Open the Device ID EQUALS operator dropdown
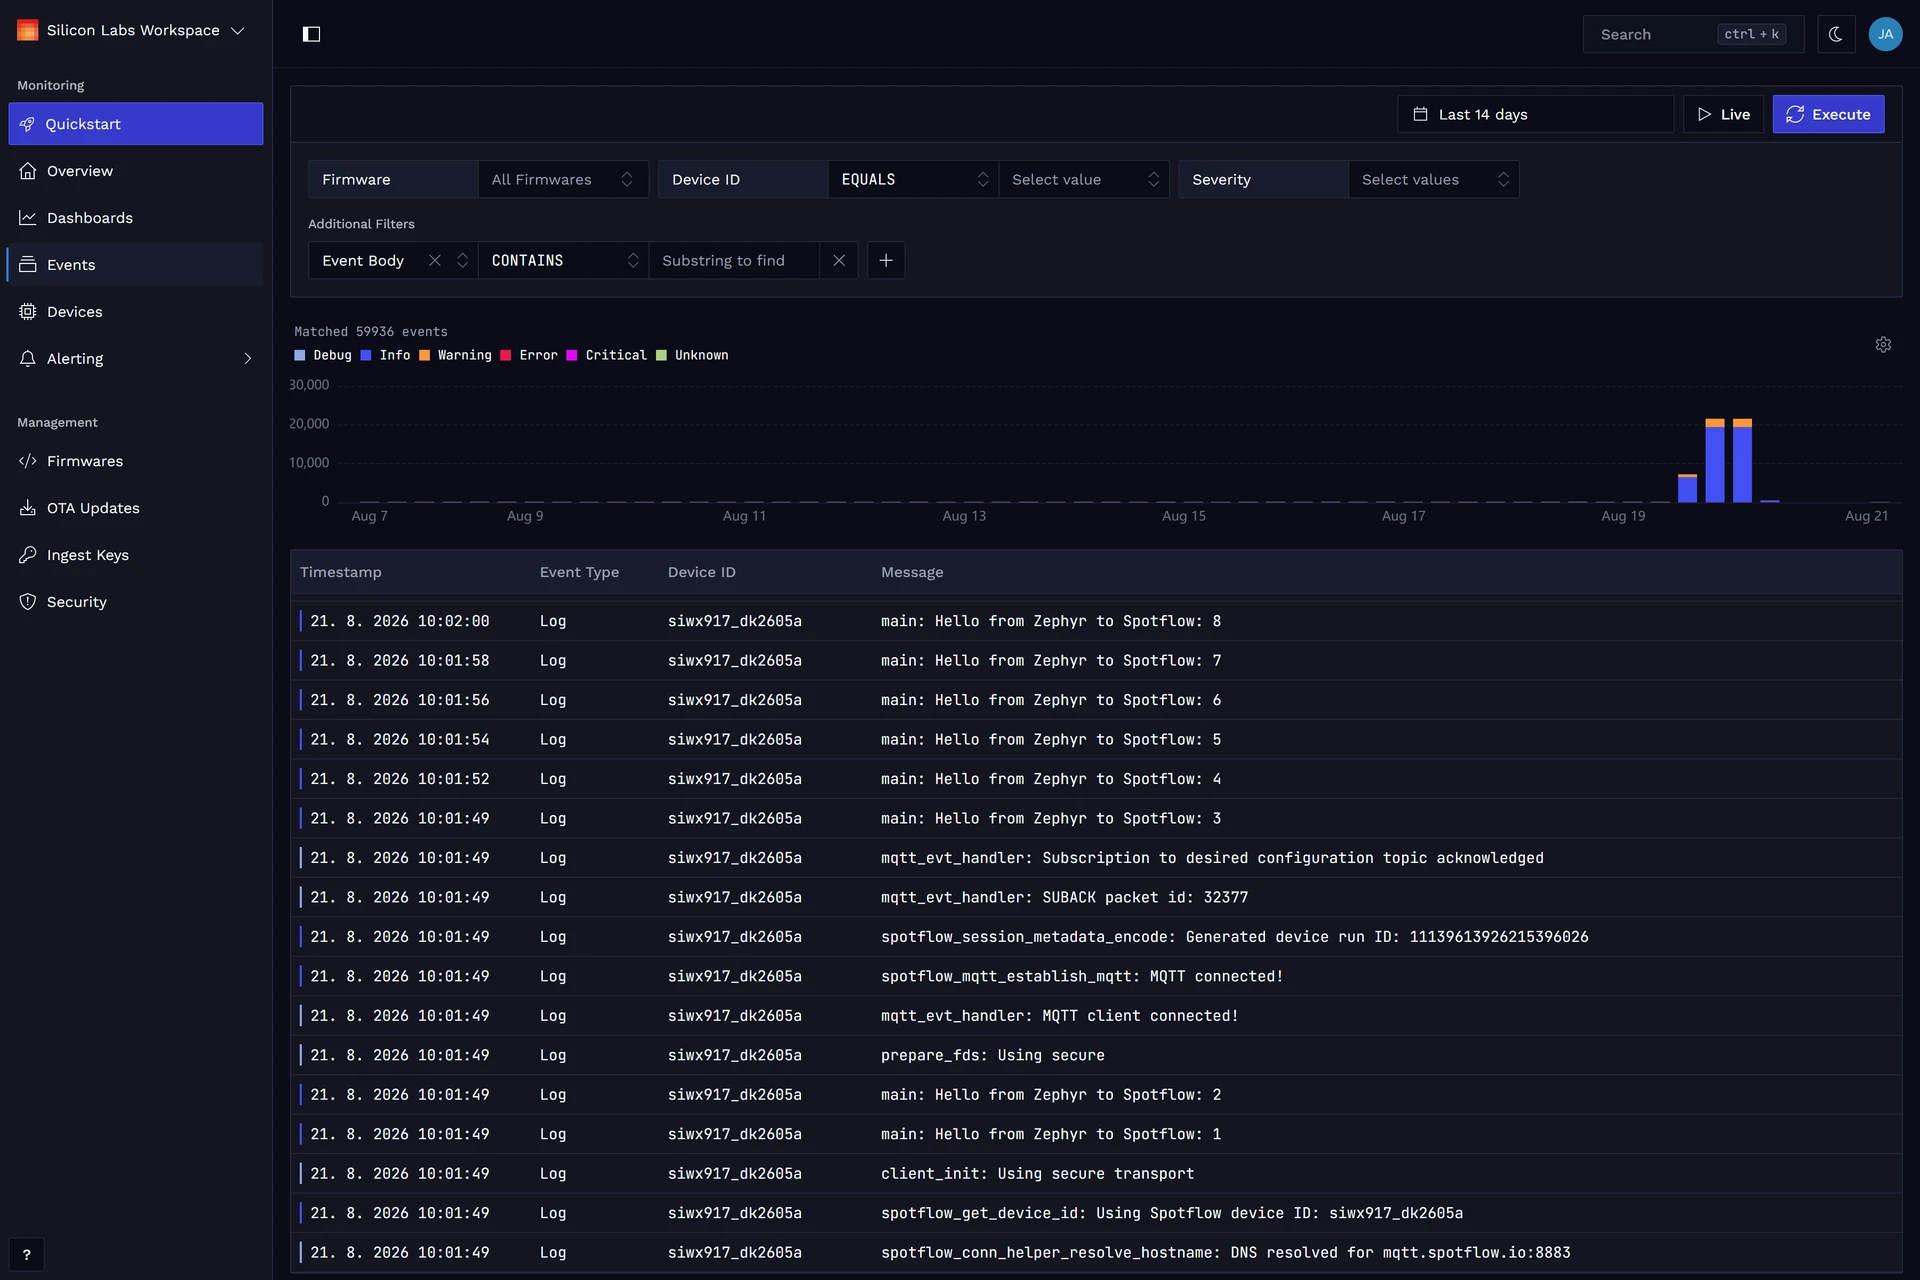This screenshot has width=1920, height=1280. pyautogui.click(x=913, y=180)
